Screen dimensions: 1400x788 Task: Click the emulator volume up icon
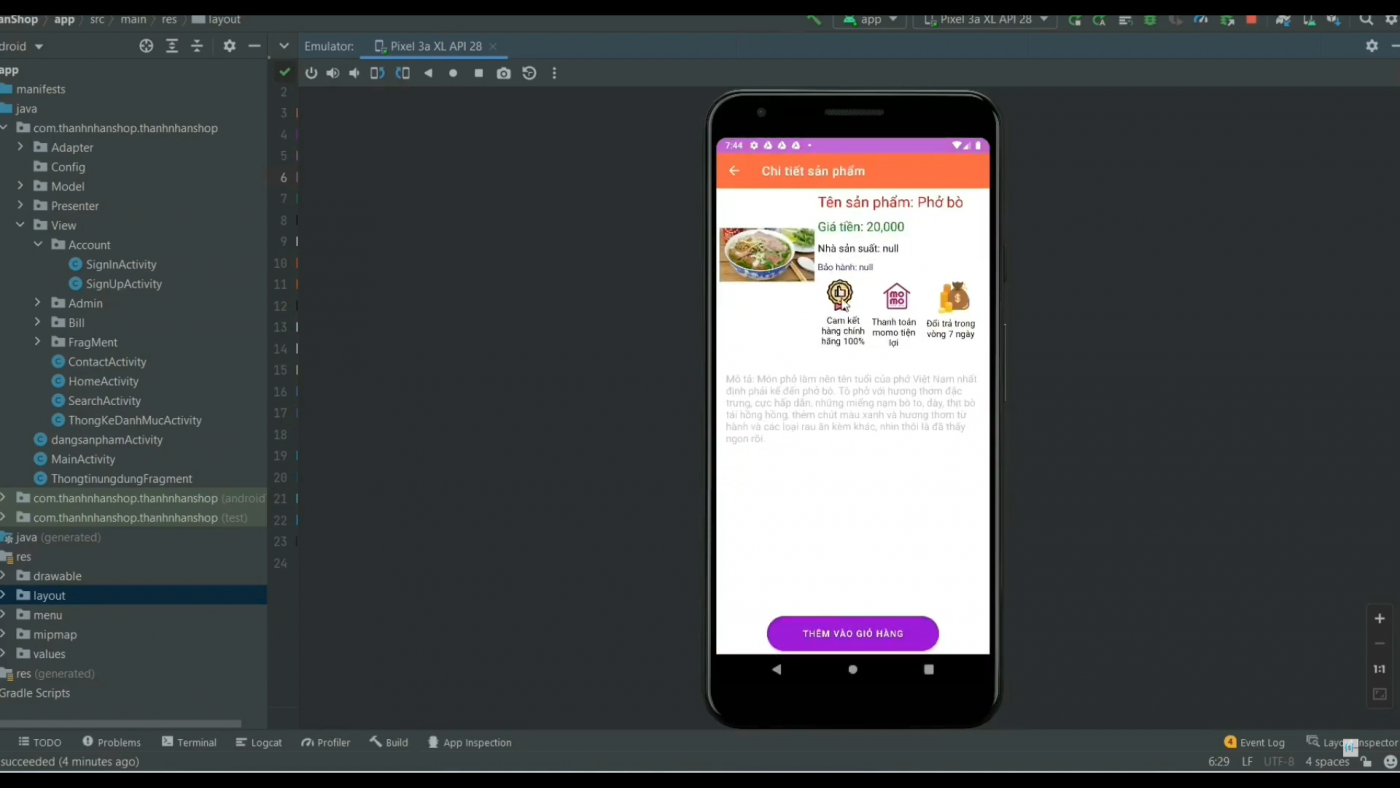click(x=332, y=73)
